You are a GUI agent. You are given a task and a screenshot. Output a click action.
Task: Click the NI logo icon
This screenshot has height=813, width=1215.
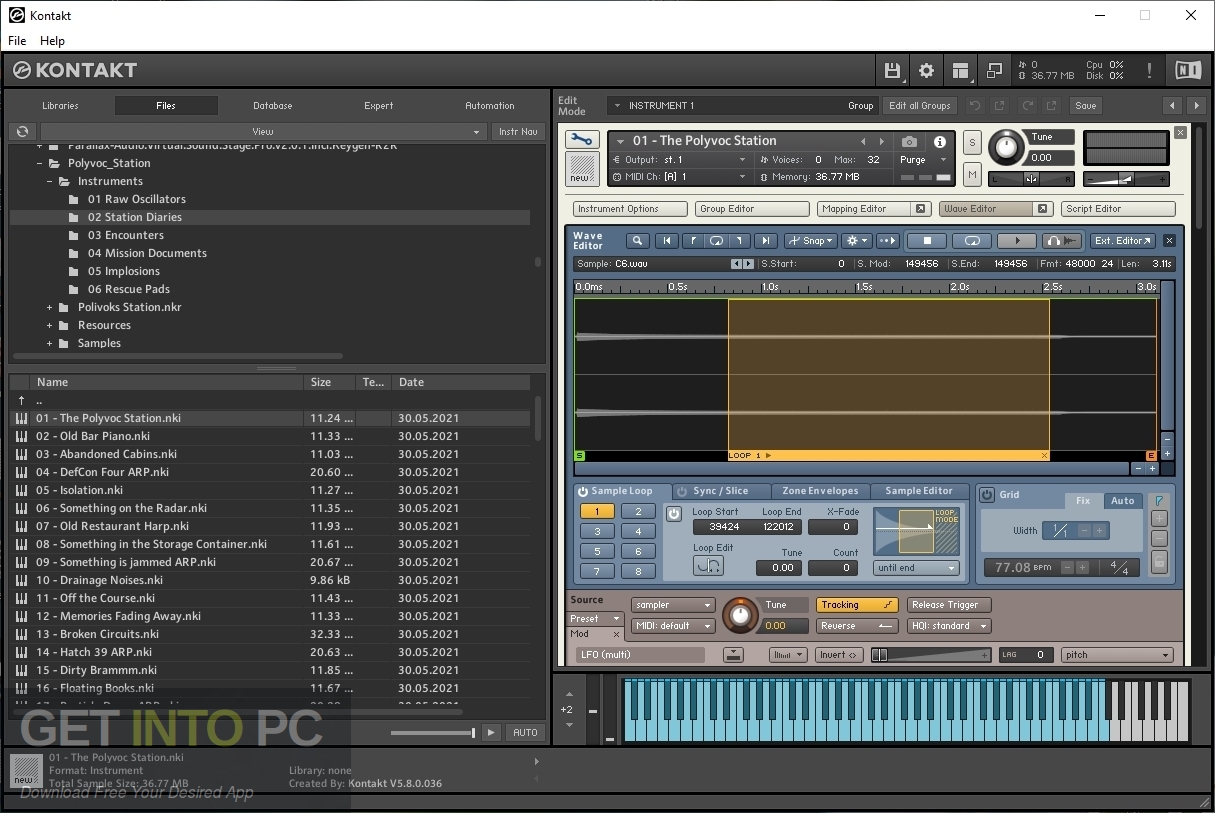click(x=1188, y=70)
